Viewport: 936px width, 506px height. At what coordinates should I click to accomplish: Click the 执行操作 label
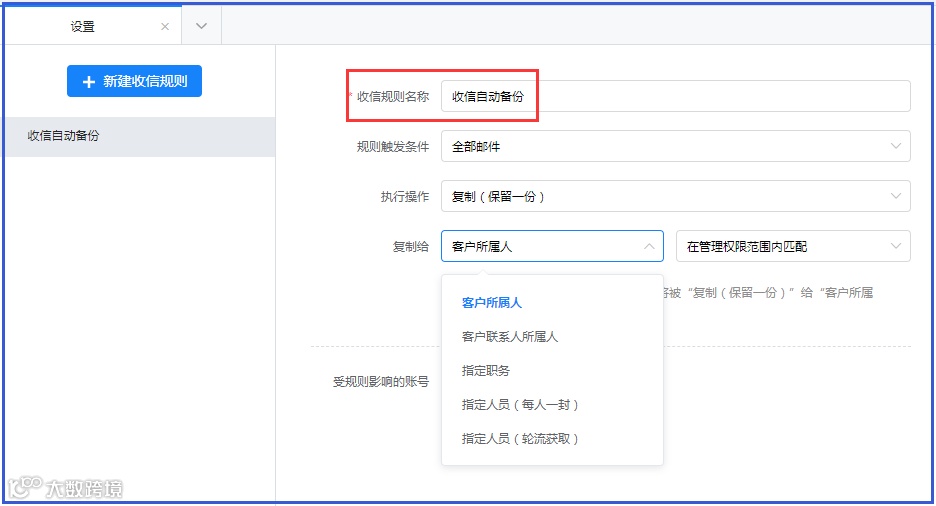[x=405, y=197]
